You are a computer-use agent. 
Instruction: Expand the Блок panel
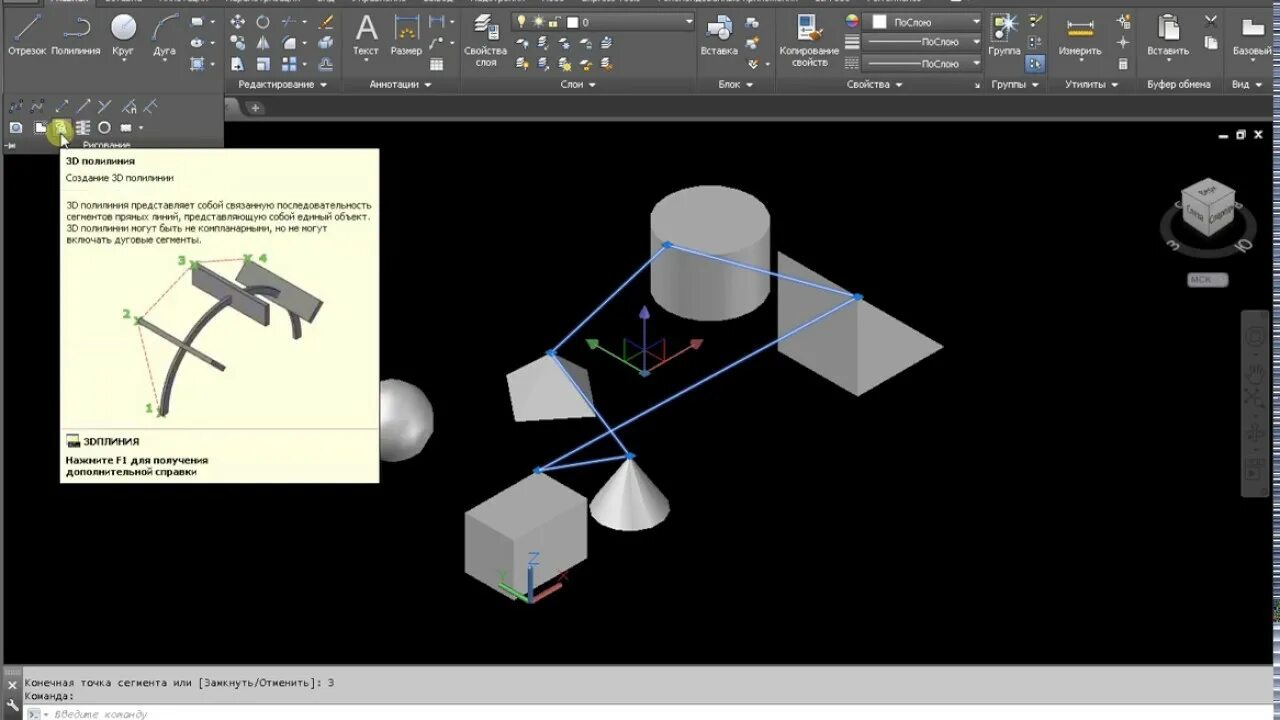click(735, 84)
